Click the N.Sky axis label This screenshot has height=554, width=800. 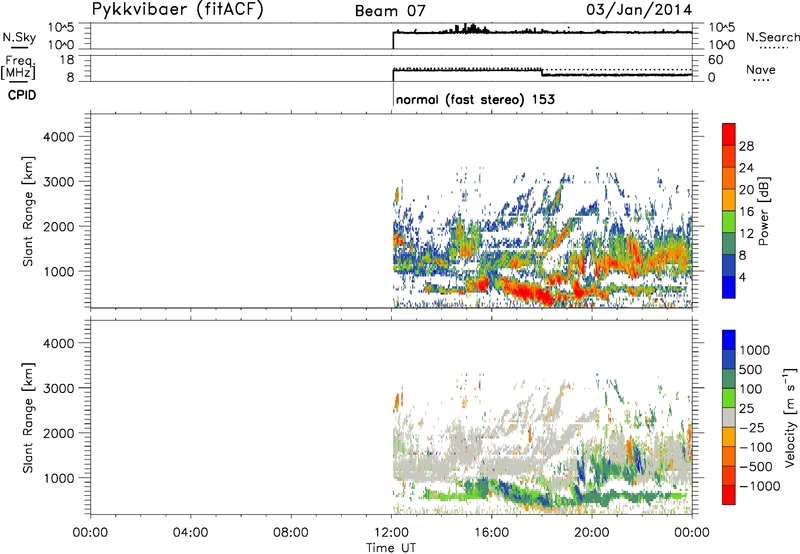pyautogui.click(x=19, y=37)
